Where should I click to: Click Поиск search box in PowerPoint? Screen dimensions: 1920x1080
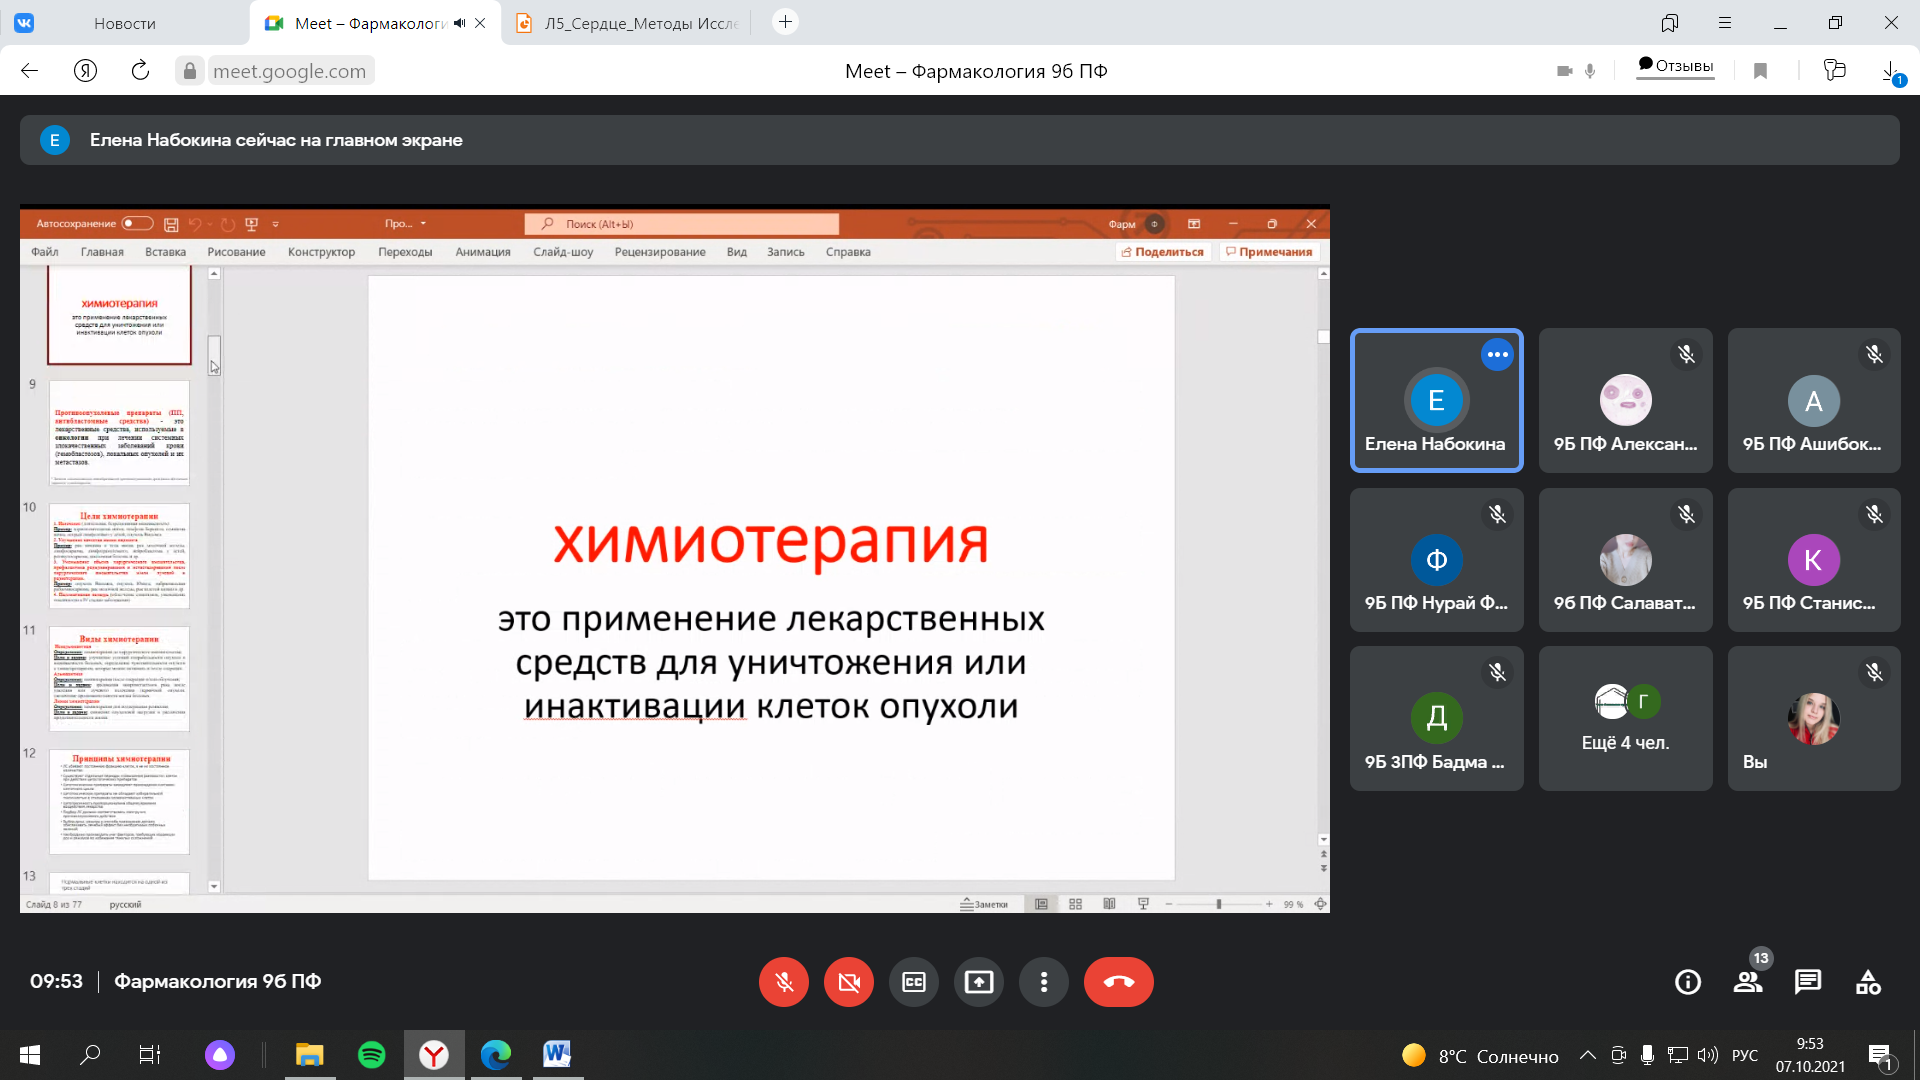681,224
